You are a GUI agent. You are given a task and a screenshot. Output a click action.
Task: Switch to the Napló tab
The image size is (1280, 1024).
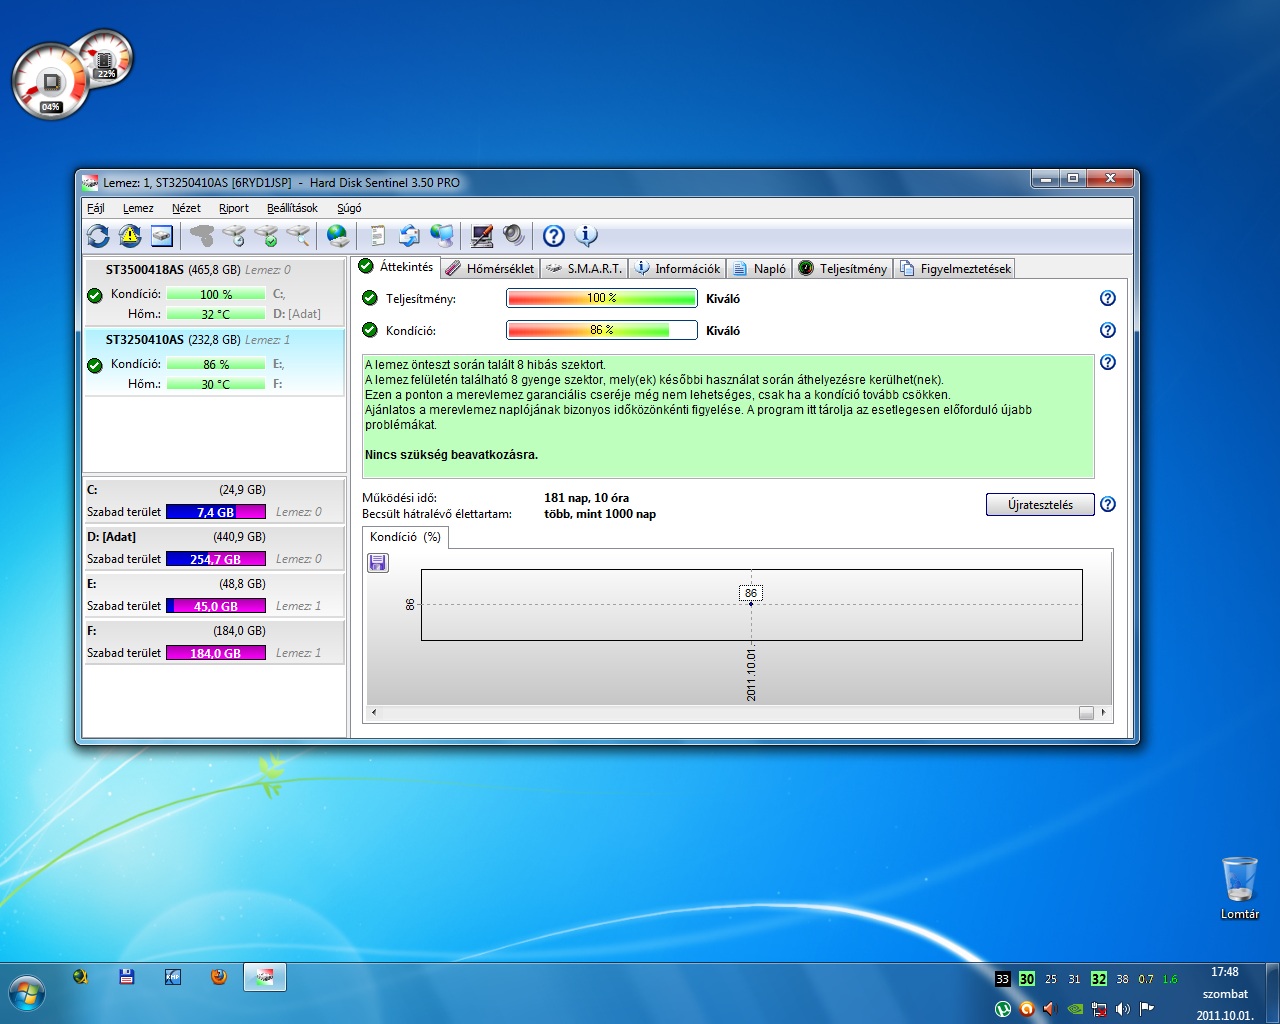[x=759, y=268]
